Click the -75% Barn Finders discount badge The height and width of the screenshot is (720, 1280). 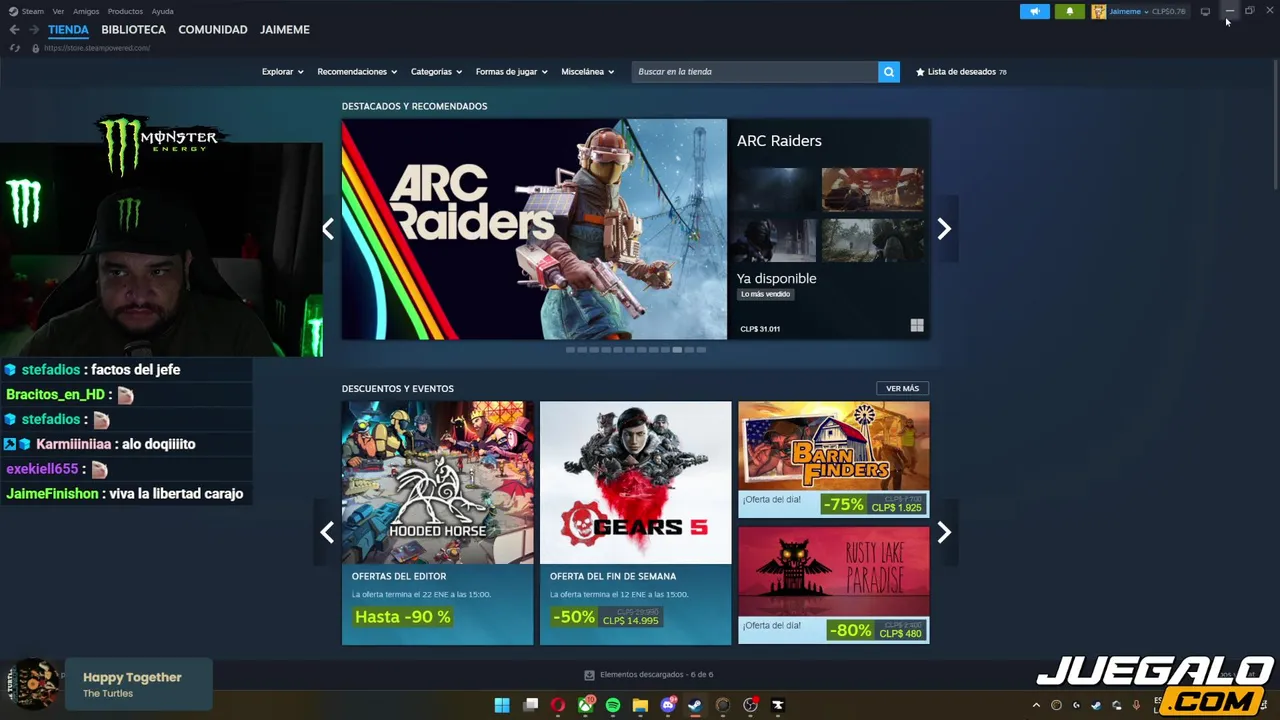[x=843, y=505]
